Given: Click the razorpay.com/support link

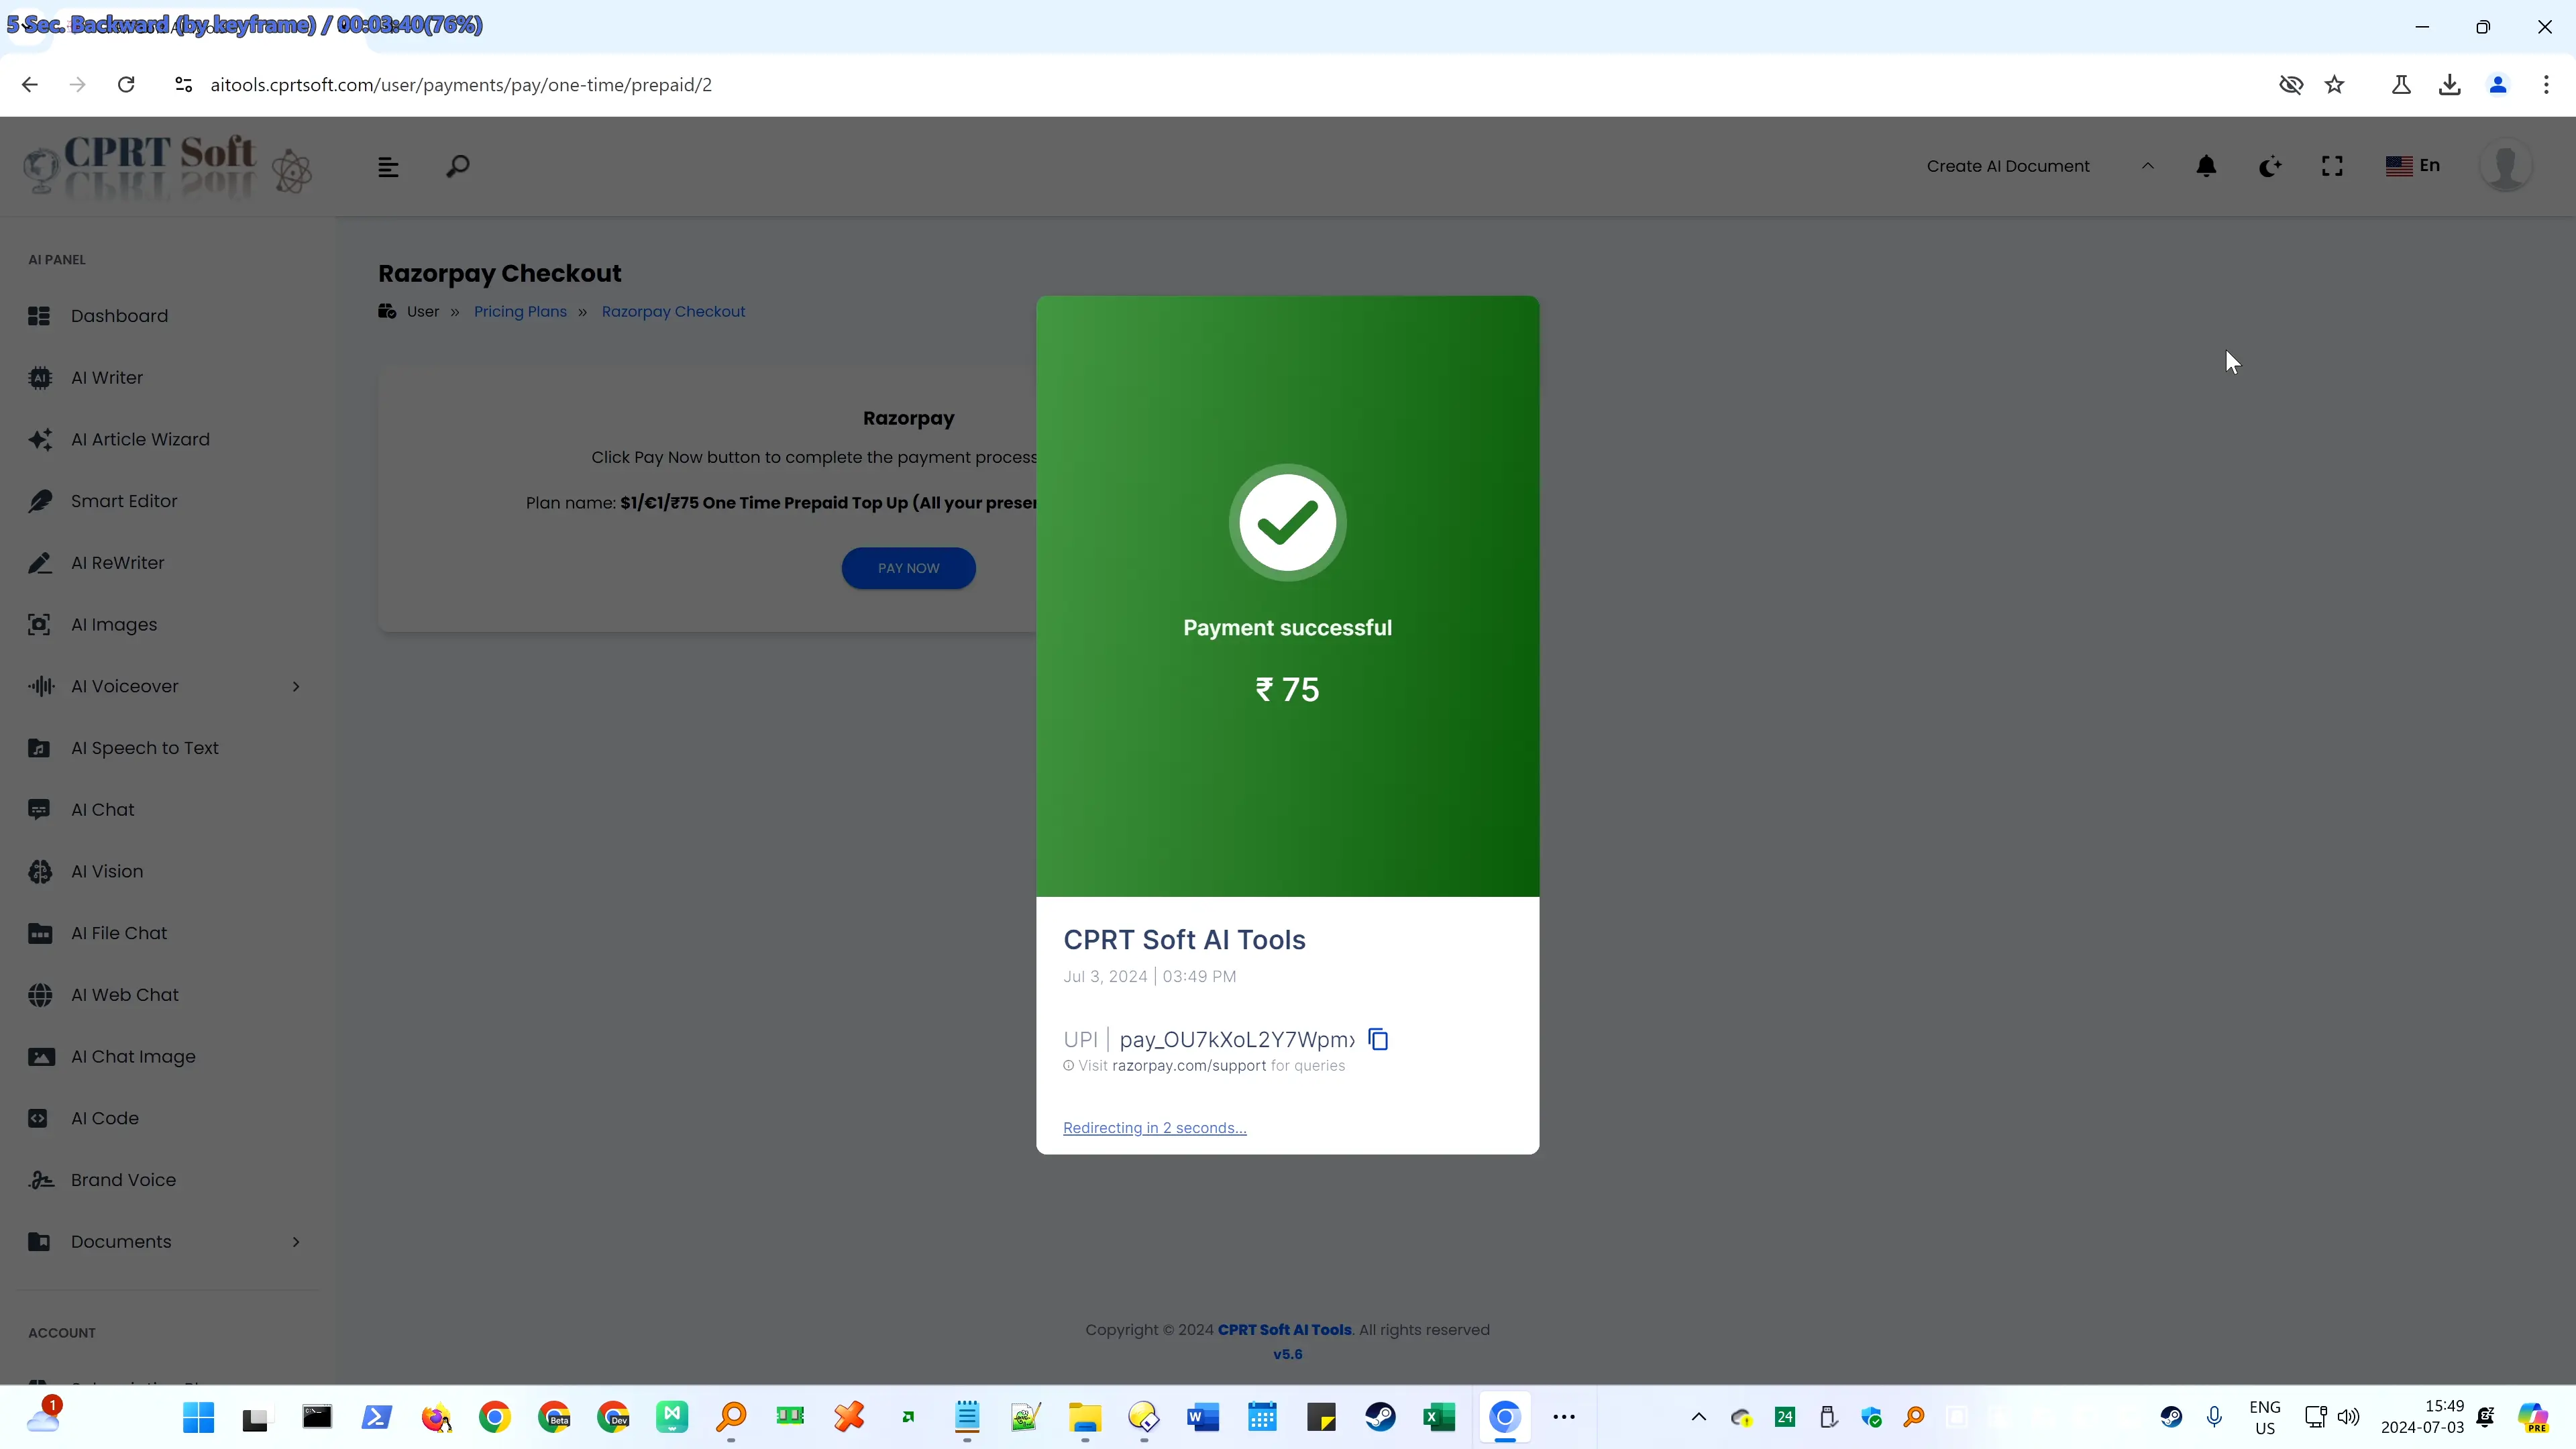Looking at the screenshot, I should point(1189,1066).
